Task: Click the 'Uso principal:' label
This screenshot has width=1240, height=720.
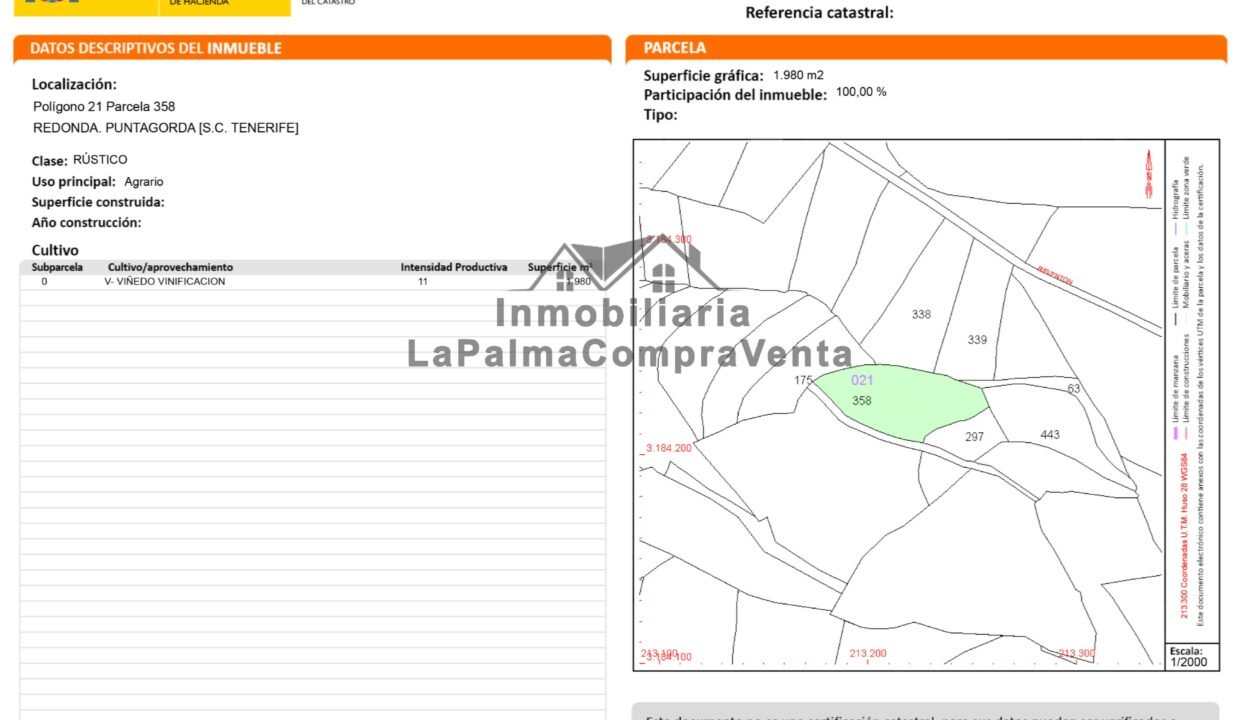Action: coord(74,182)
